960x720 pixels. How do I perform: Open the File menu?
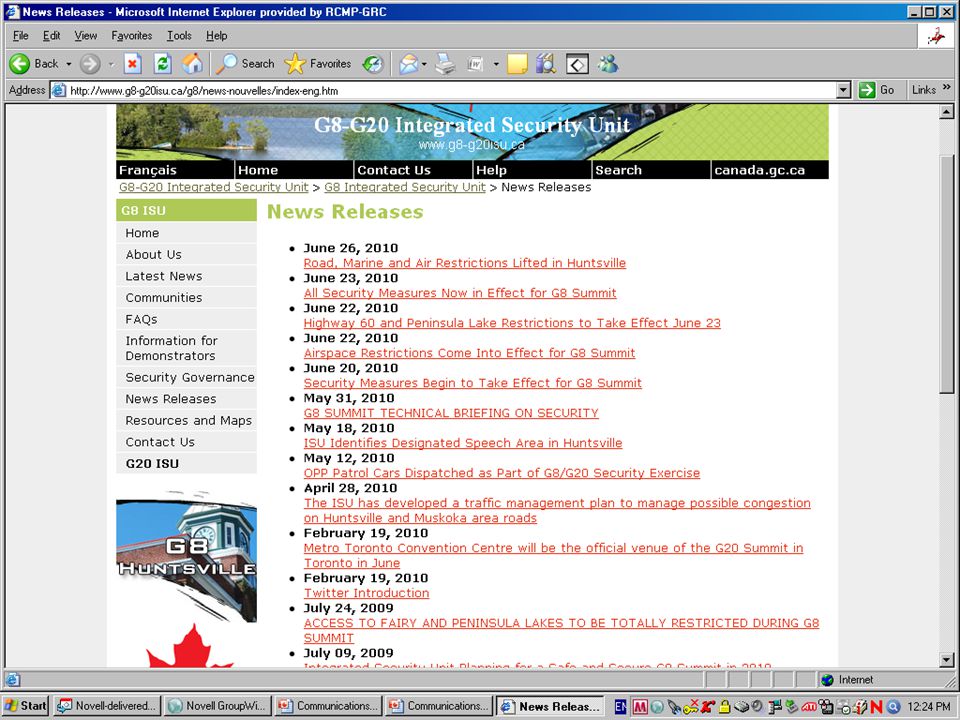(x=21, y=36)
